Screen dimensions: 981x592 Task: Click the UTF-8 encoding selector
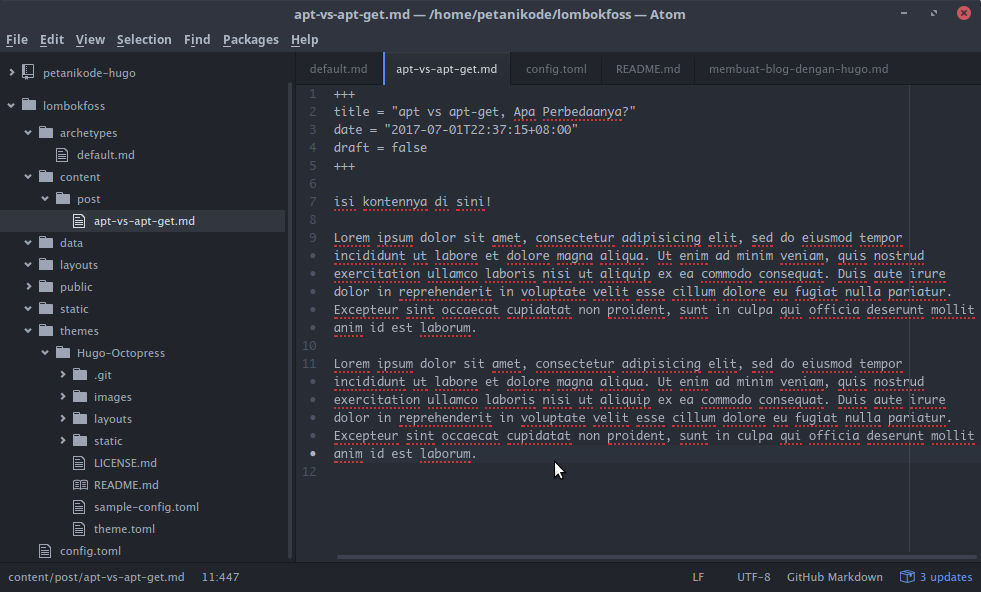point(753,577)
